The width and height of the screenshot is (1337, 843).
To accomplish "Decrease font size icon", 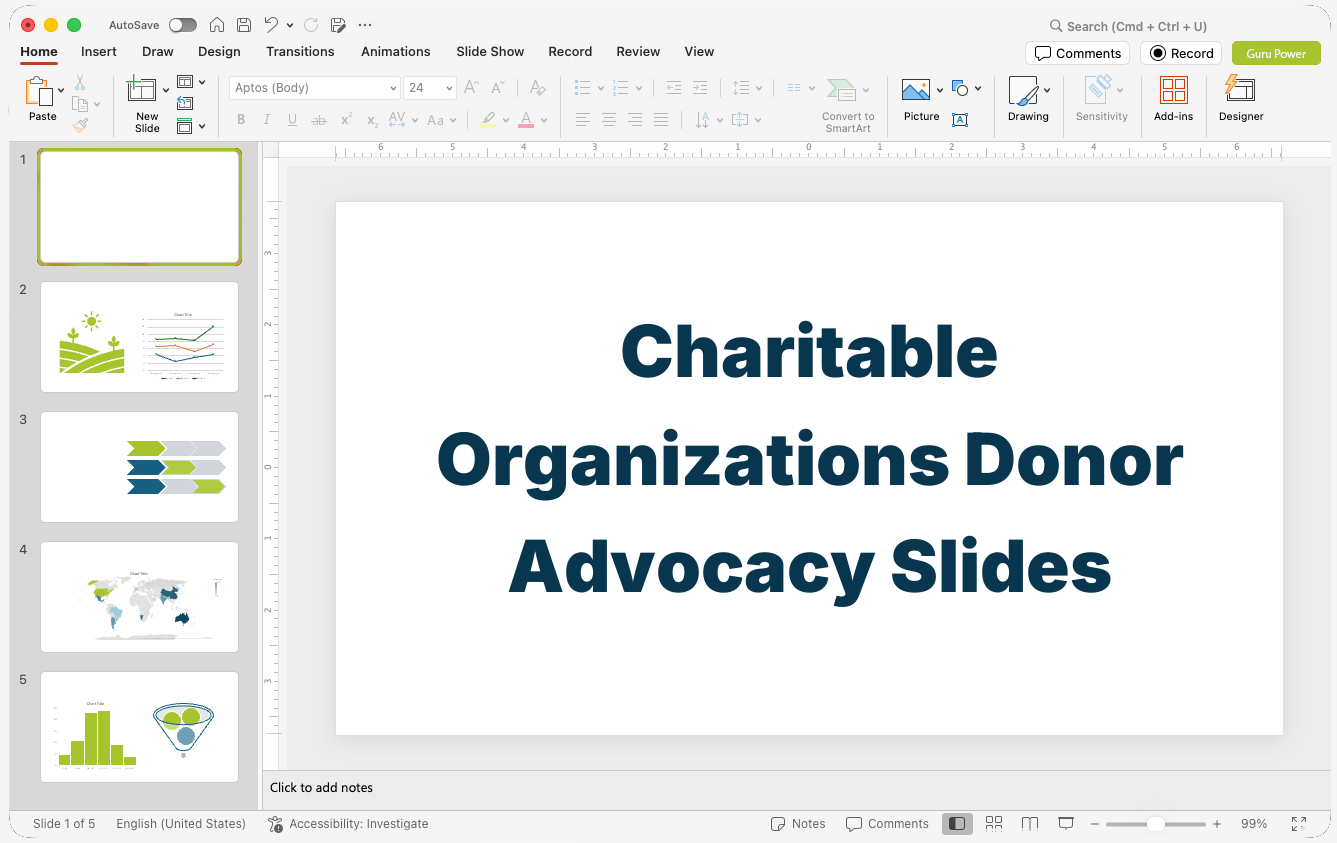I will [x=498, y=88].
